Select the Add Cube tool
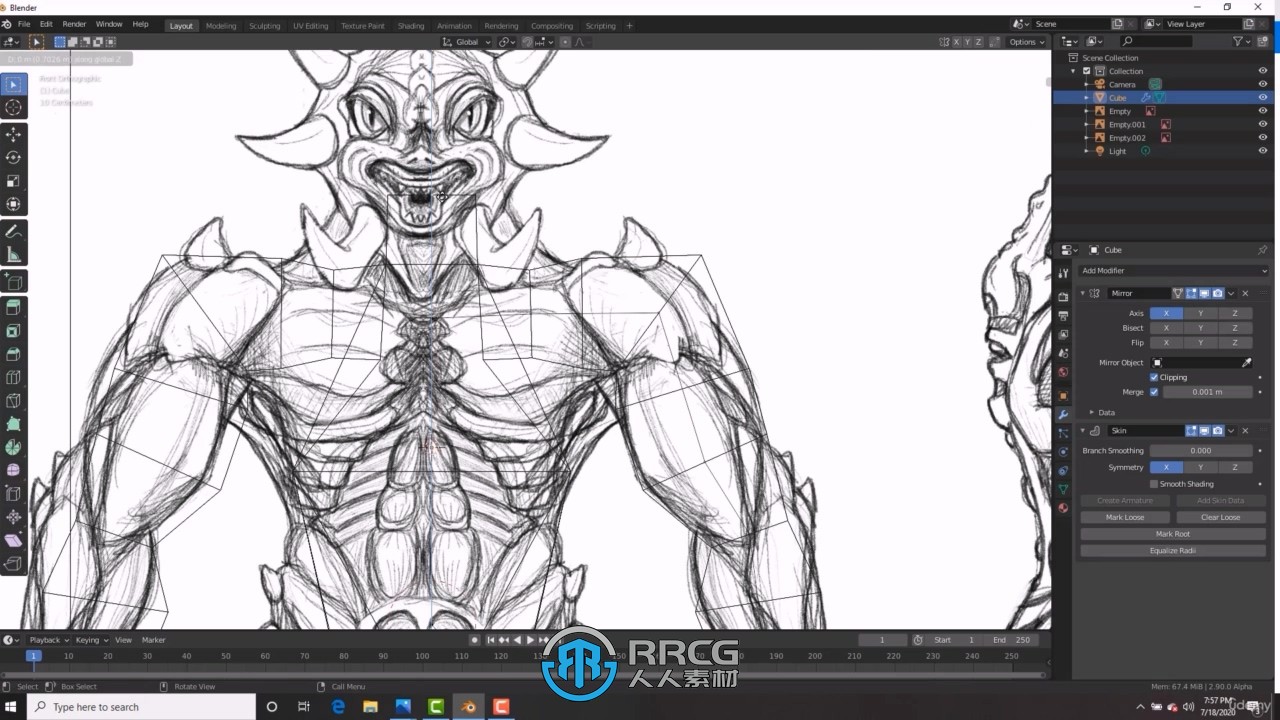Screen dimensions: 1280x720 13,281
